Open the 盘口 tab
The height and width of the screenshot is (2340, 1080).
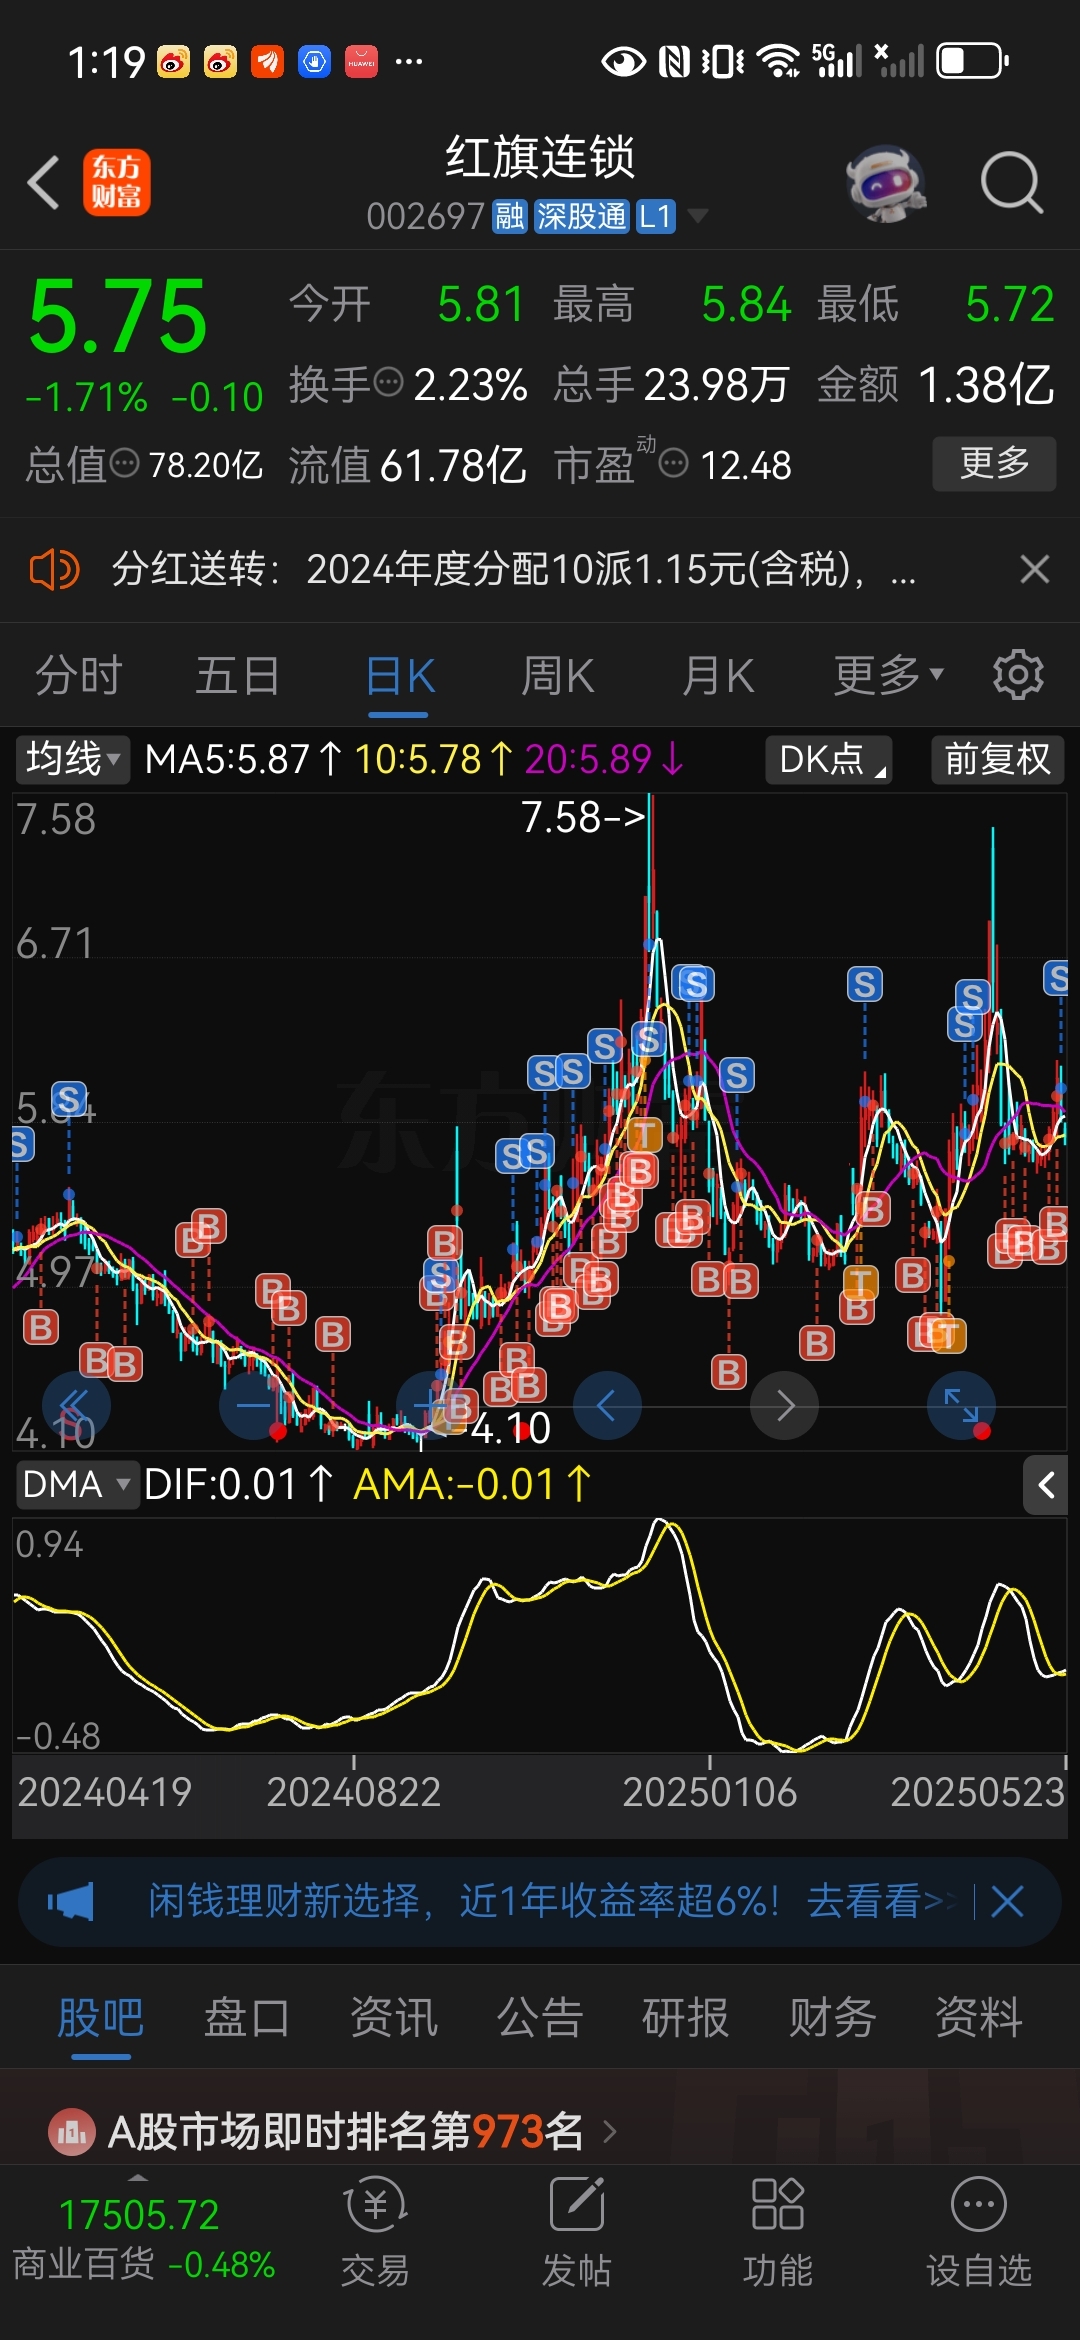coord(246,2017)
